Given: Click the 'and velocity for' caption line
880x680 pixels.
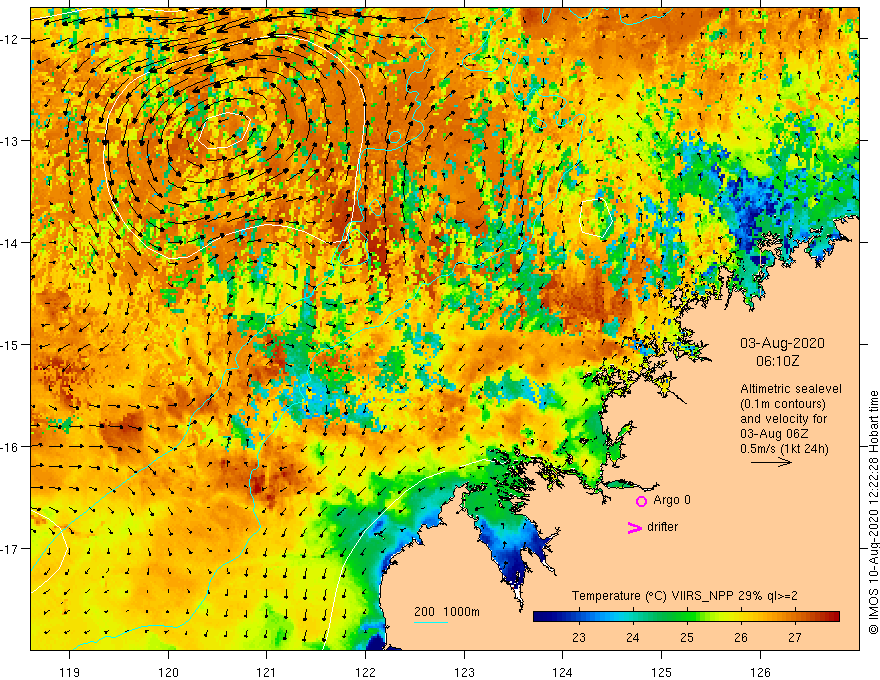Looking at the screenshot, I should [x=783, y=419].
